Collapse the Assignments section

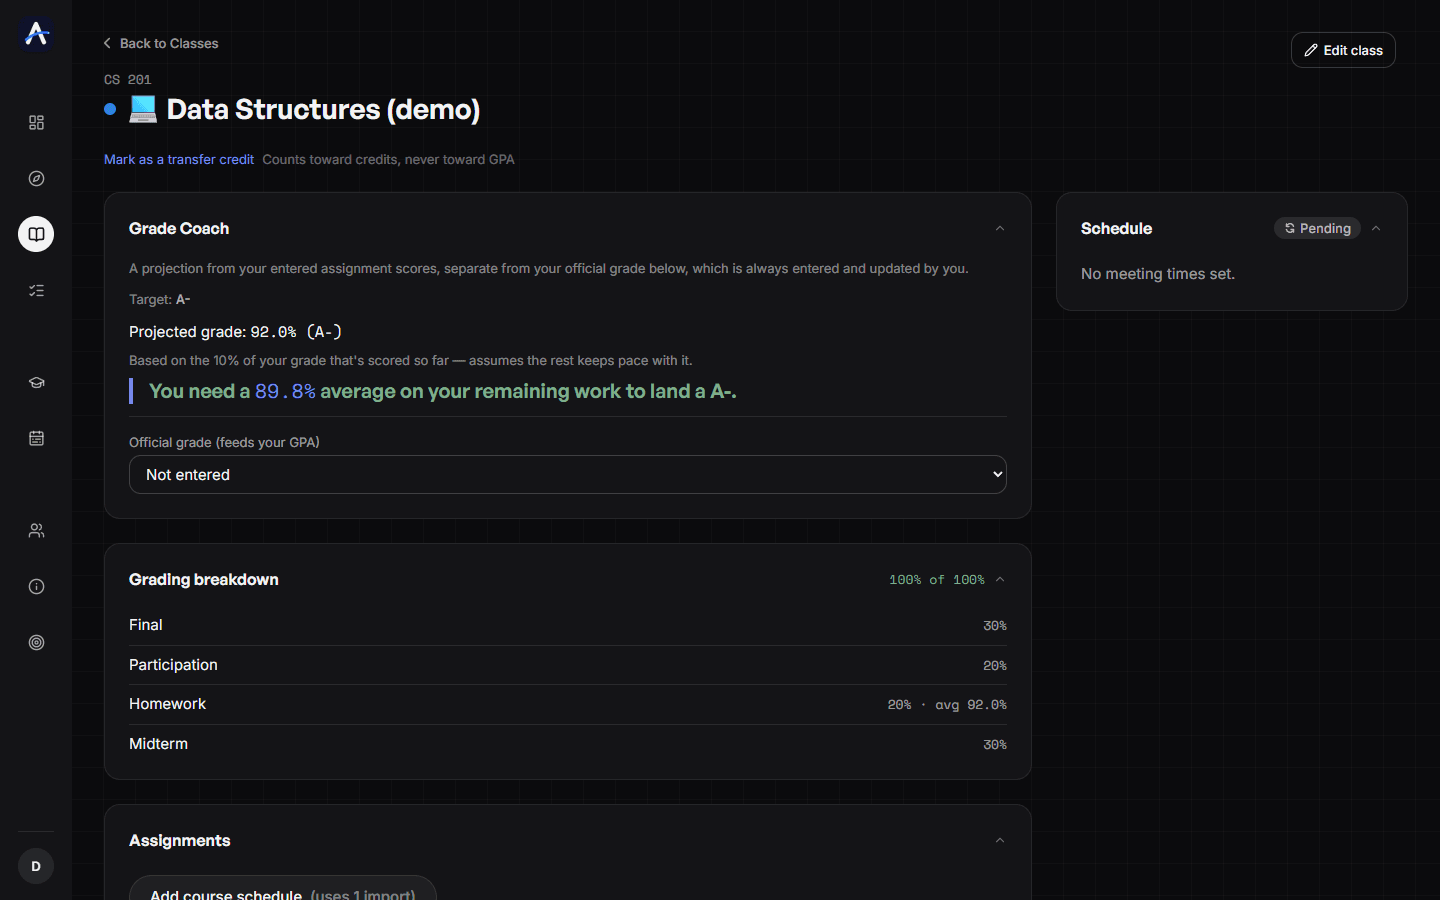point(999,840)
